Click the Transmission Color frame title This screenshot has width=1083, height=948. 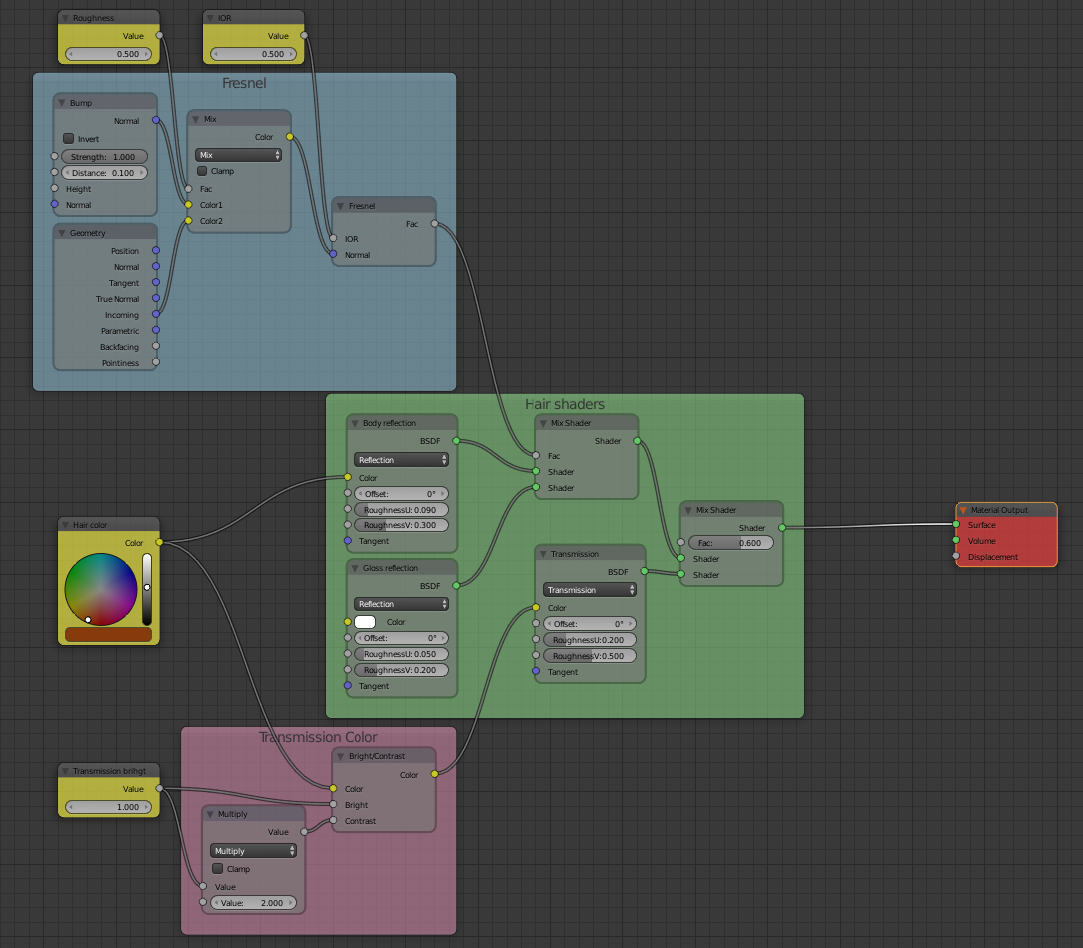pos(318,737)
